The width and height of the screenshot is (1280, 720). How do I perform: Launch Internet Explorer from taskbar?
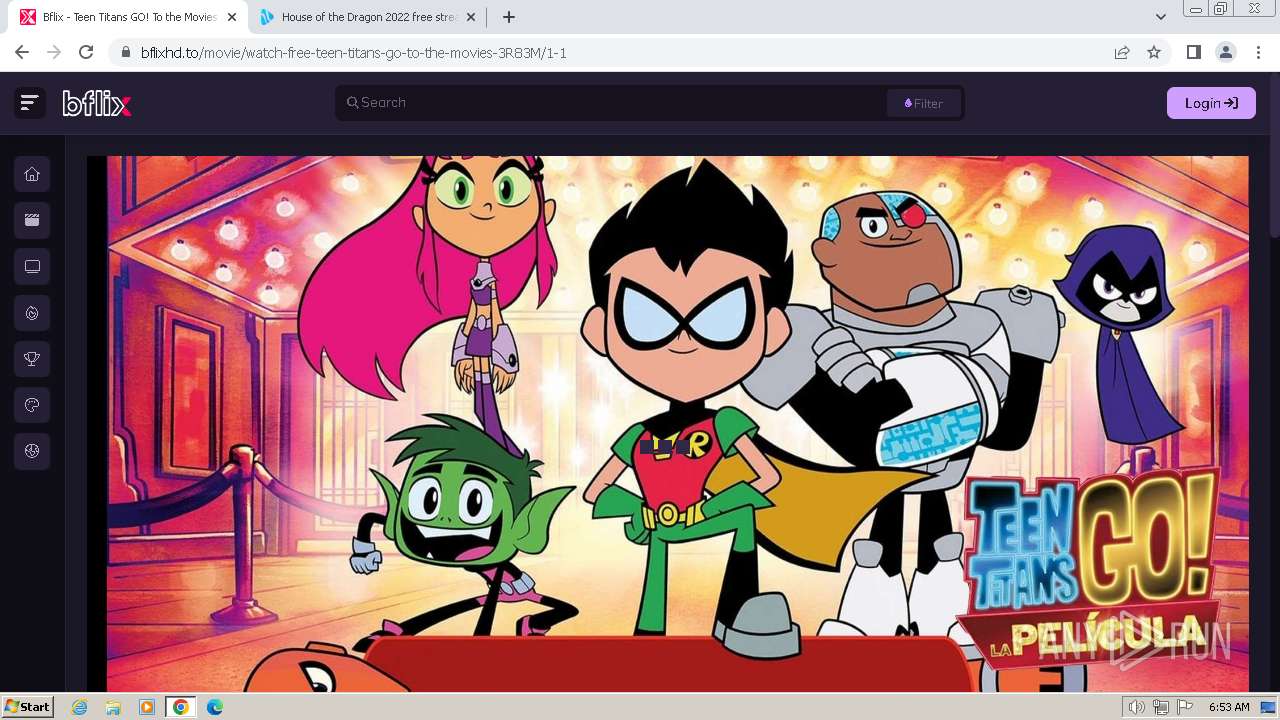(x=80, y=707)
